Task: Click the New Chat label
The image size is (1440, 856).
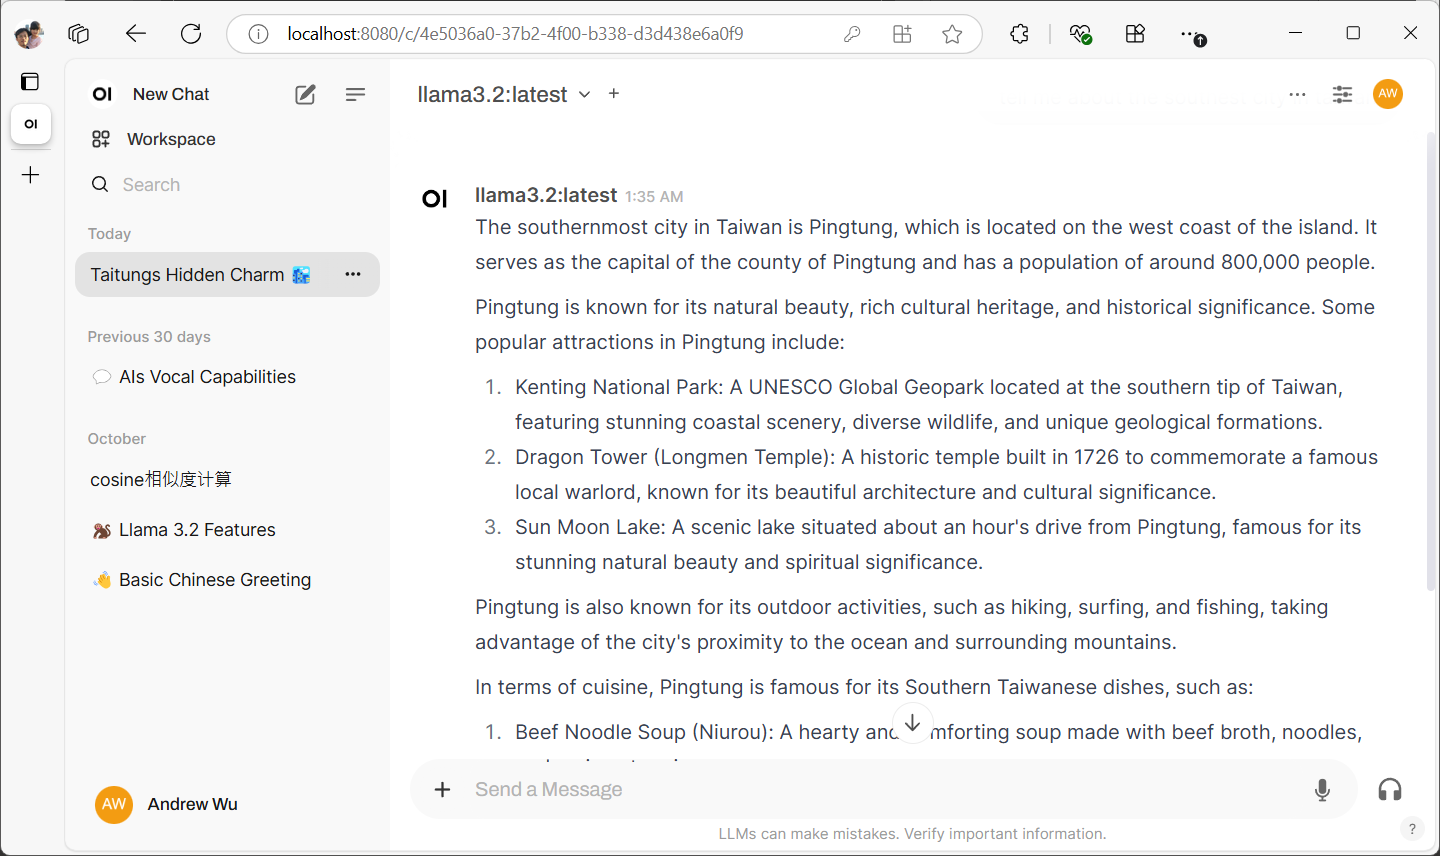Action: tap(171, 94)
